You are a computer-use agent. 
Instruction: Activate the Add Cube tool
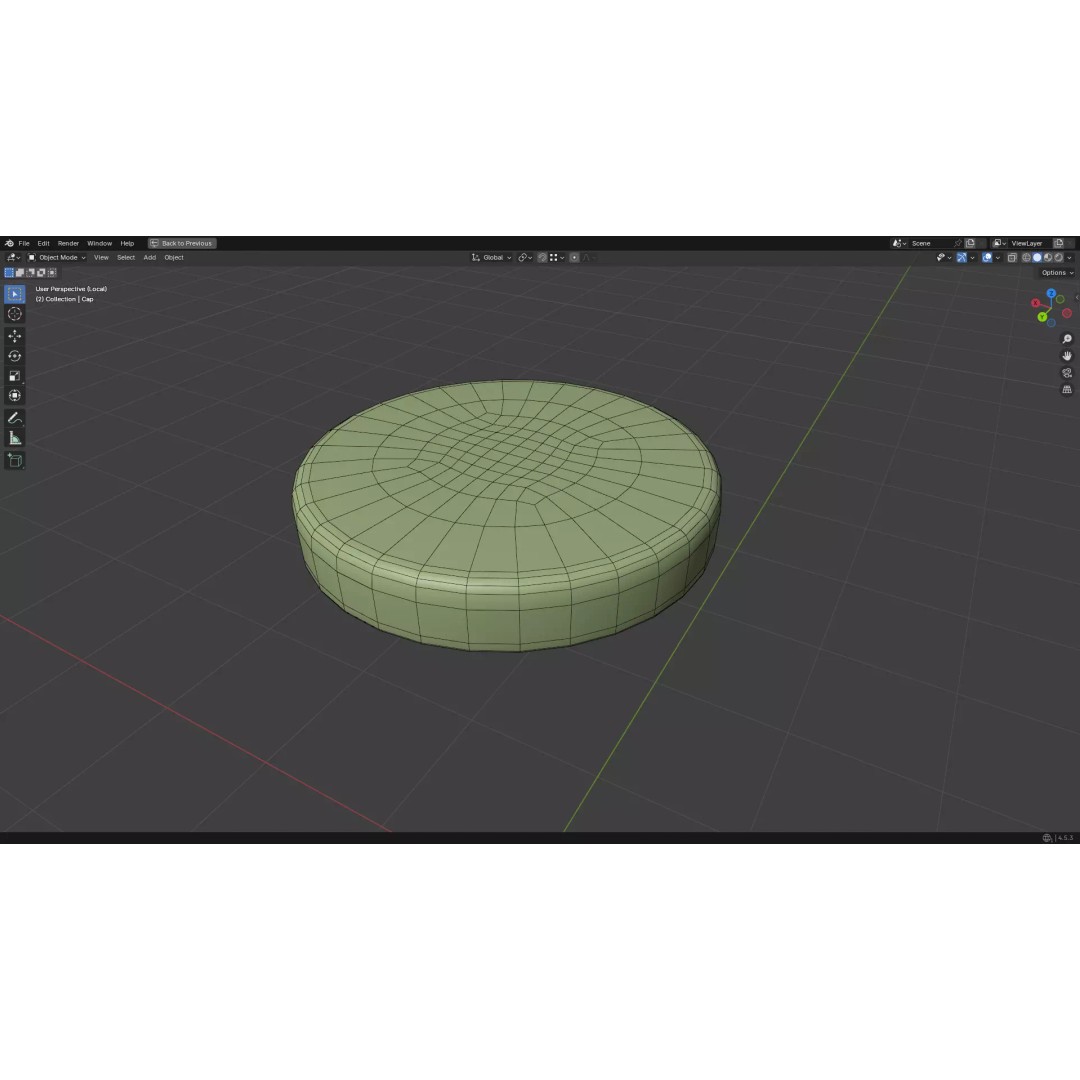click(14, 460)
